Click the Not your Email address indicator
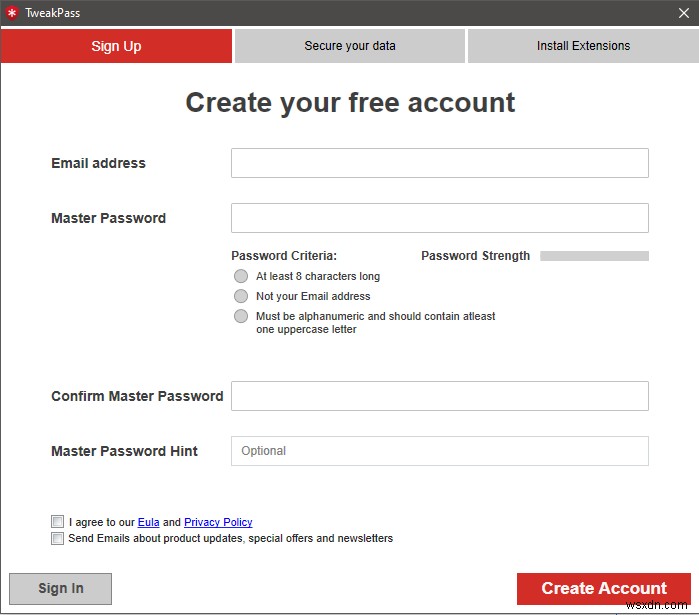The image size is (699, 615). coord(241,296)
